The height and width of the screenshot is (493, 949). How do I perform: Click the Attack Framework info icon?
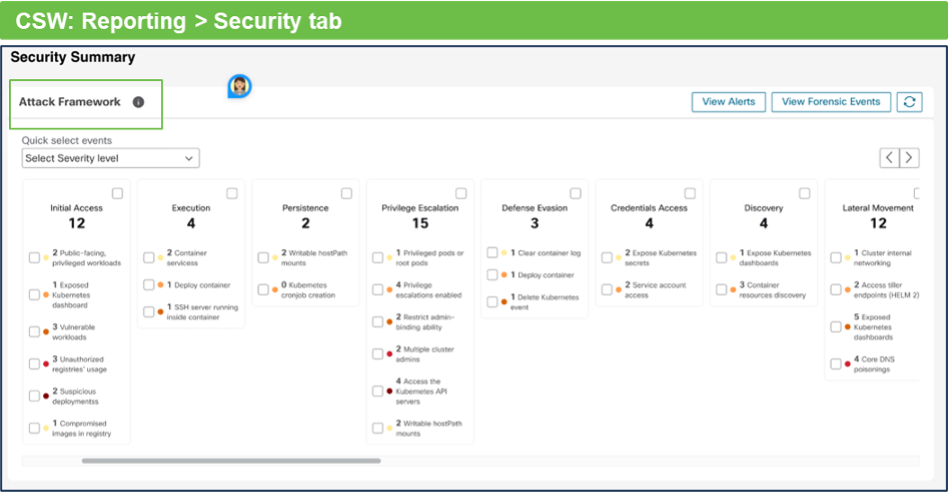(139, 102)
